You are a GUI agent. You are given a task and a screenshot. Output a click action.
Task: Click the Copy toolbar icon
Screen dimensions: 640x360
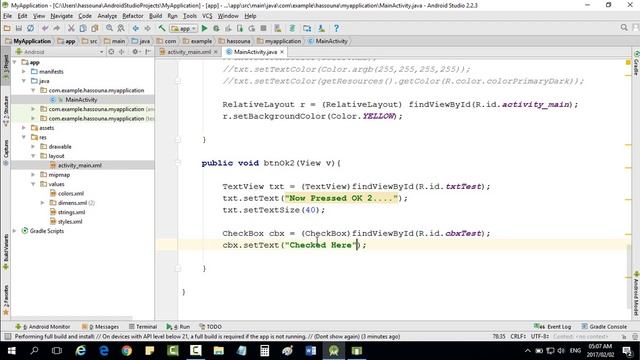[83, 28]
